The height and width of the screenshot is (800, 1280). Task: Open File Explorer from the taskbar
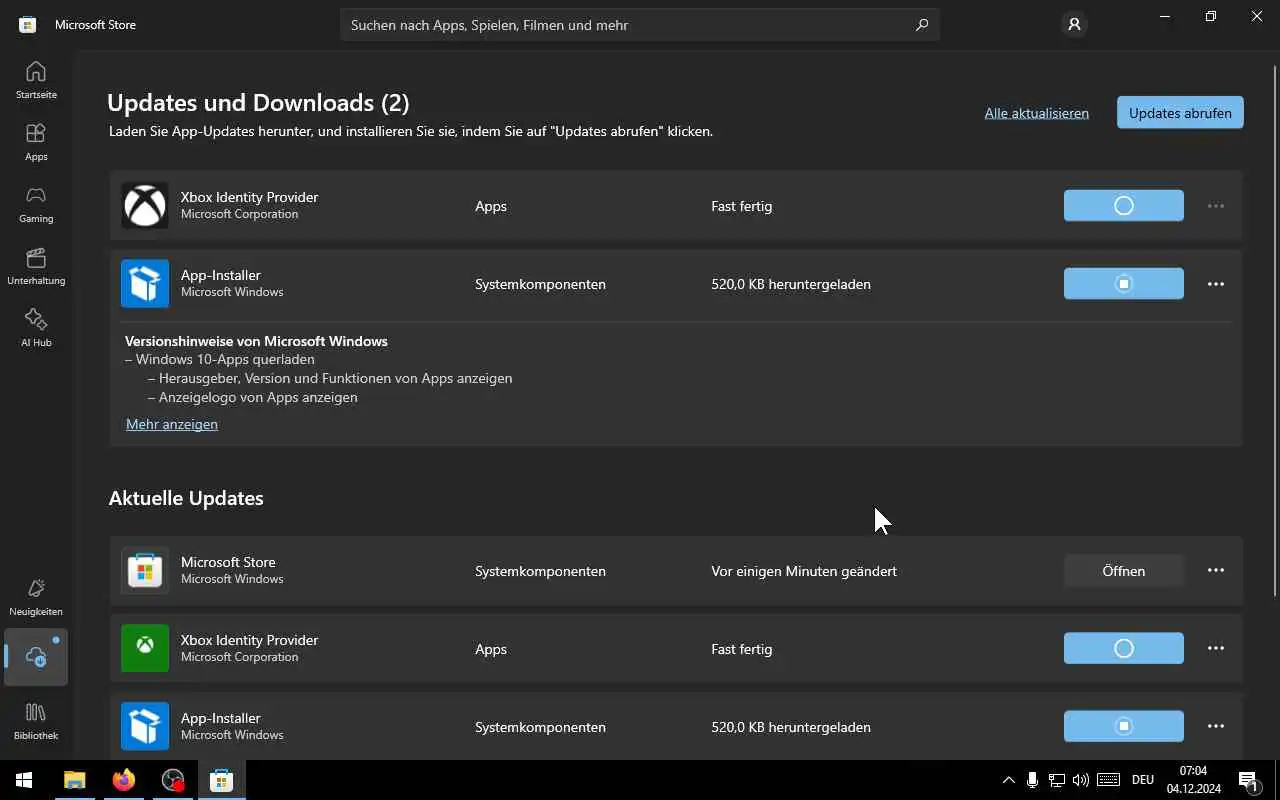75,780
